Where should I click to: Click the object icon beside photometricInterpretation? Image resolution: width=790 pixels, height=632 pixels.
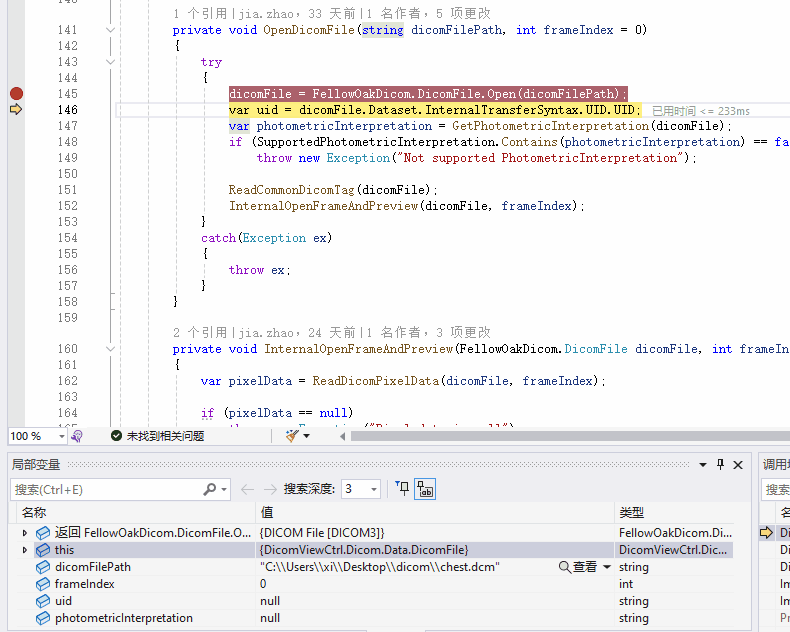43,618
